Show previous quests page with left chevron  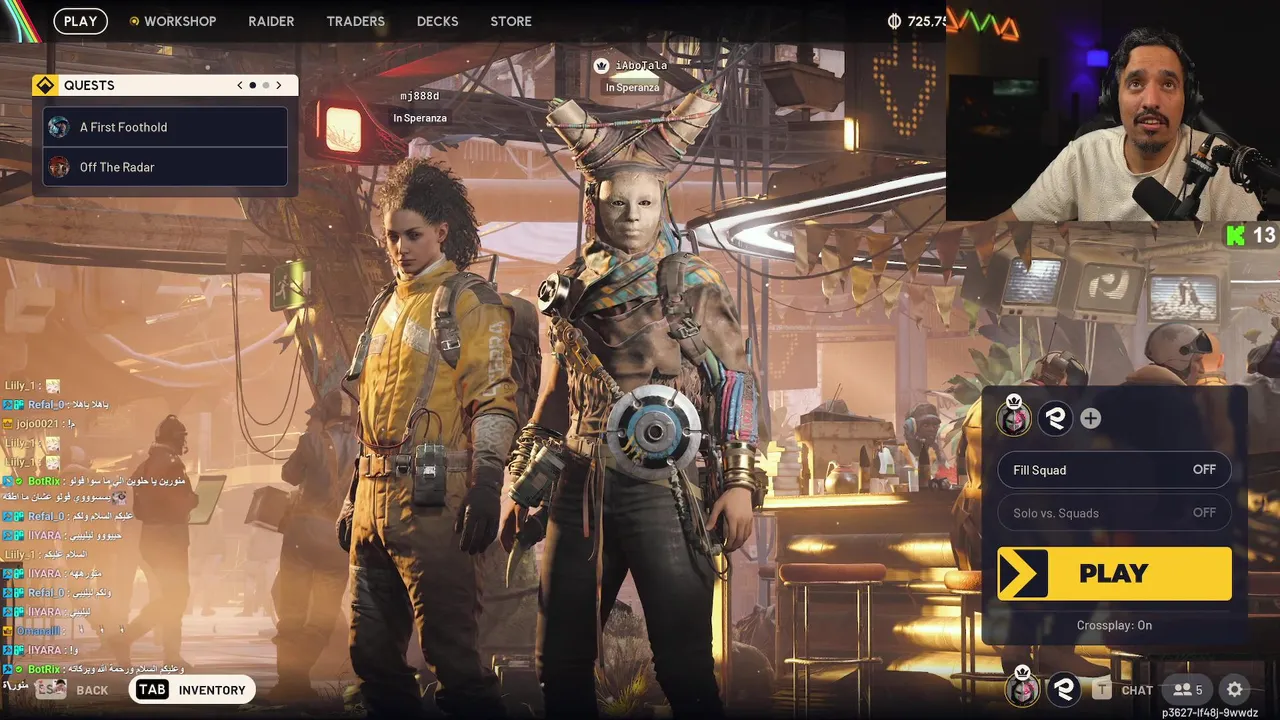pos(240,85)
